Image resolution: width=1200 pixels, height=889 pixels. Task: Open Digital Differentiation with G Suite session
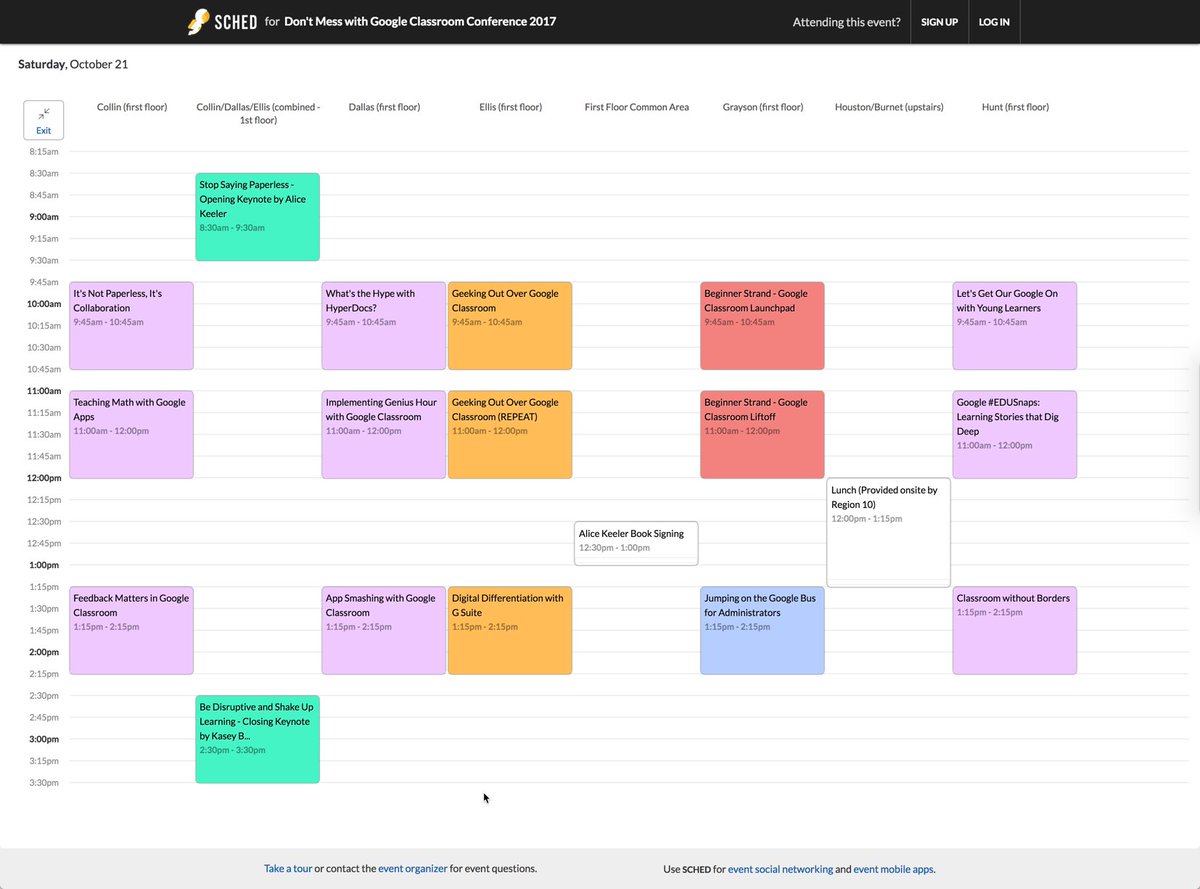[510, 631]
